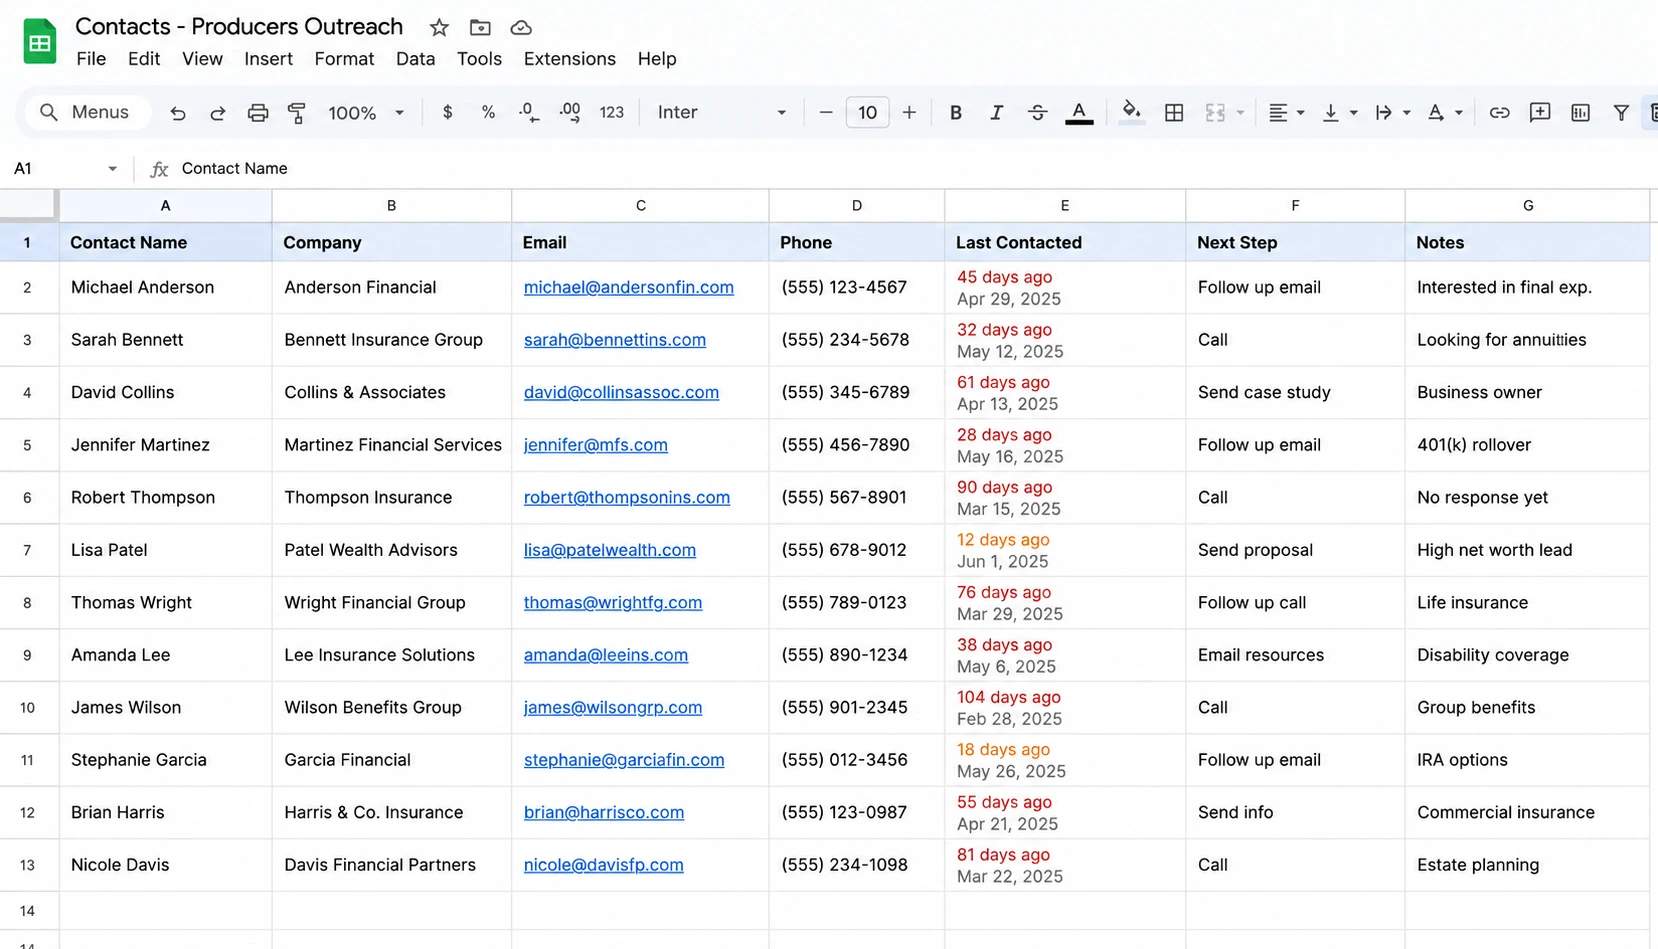Image resolution: width=1658 pixels, height=949 pixels.
Task: Format as percent
Action: click(x=488, y=113)
